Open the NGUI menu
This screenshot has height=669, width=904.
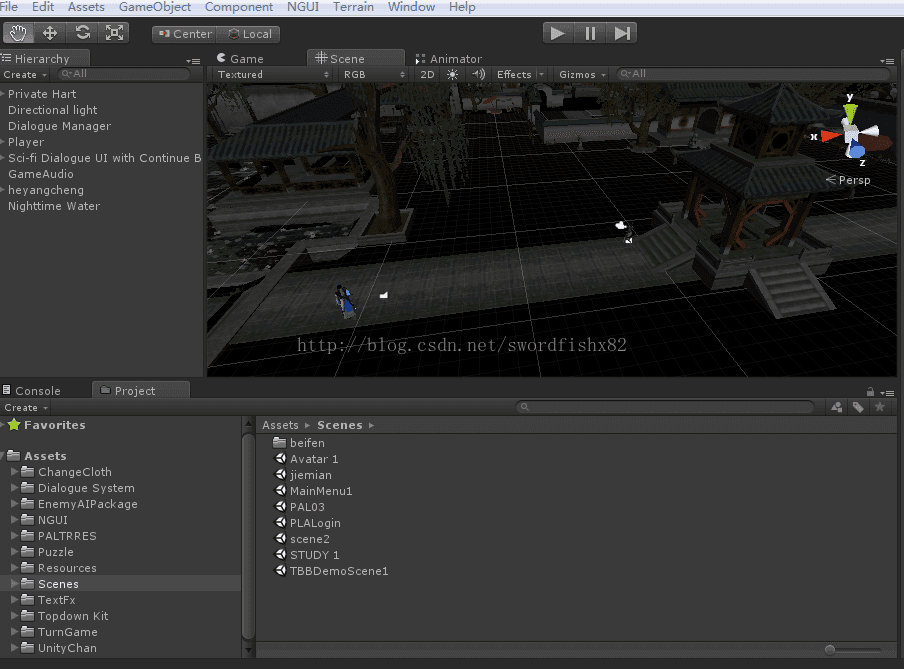(x=303, y=7)
